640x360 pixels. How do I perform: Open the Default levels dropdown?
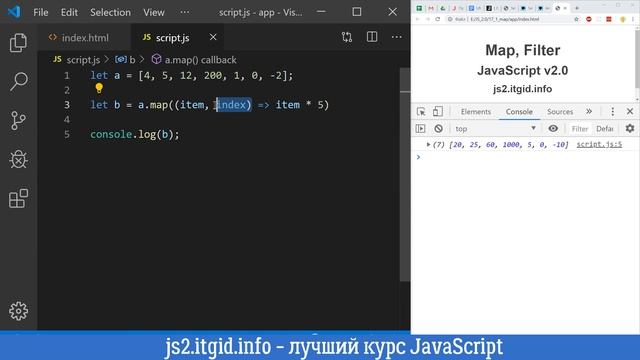pyautogui.click(x=605, y=129)
